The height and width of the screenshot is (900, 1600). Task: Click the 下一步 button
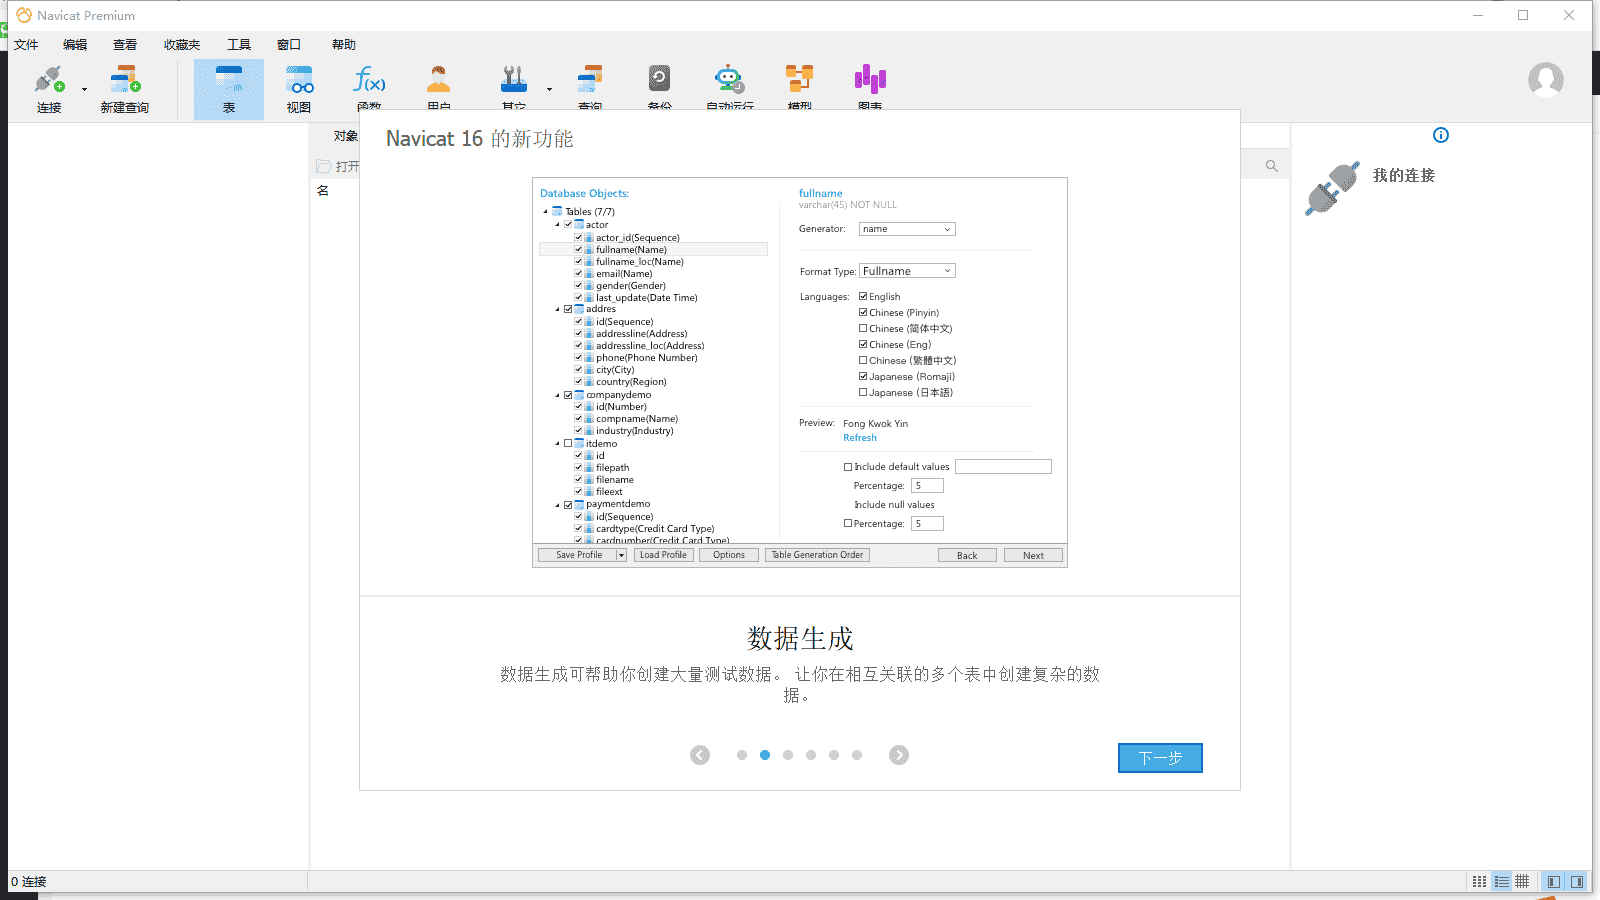[x=1160, y=758]
